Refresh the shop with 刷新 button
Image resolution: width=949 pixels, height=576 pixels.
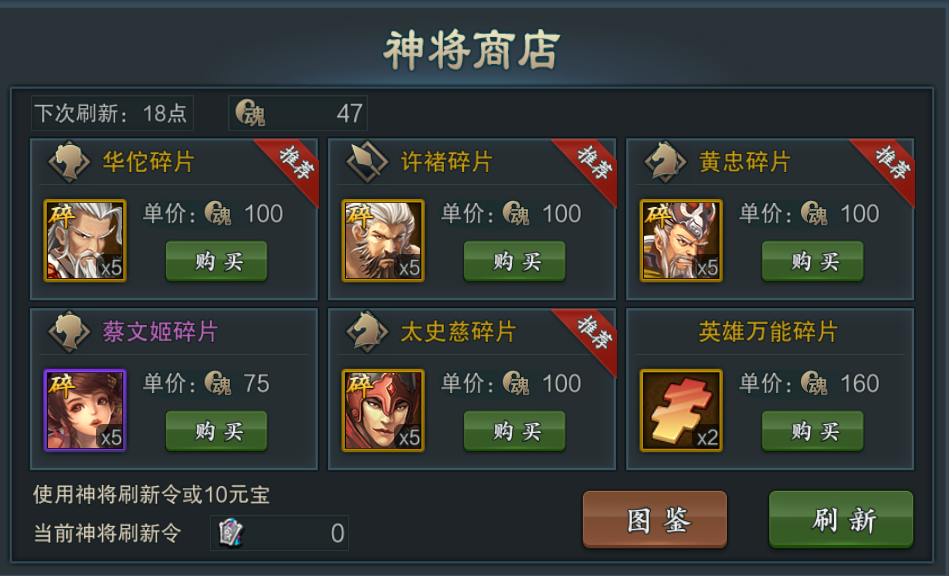point(841,520)
